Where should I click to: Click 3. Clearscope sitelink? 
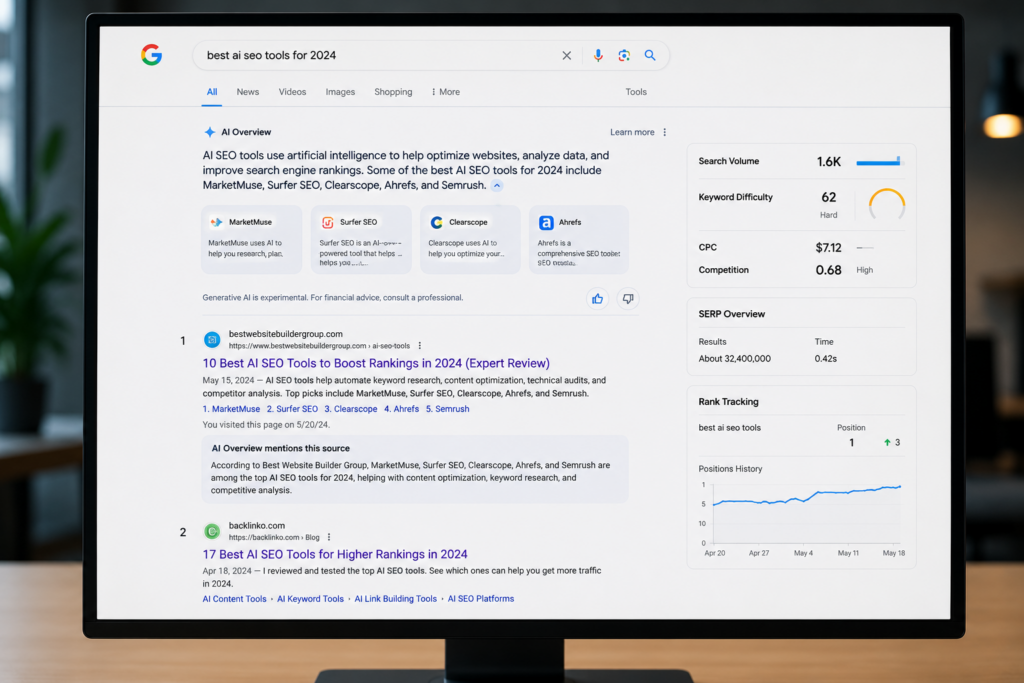tap(351, 409)
